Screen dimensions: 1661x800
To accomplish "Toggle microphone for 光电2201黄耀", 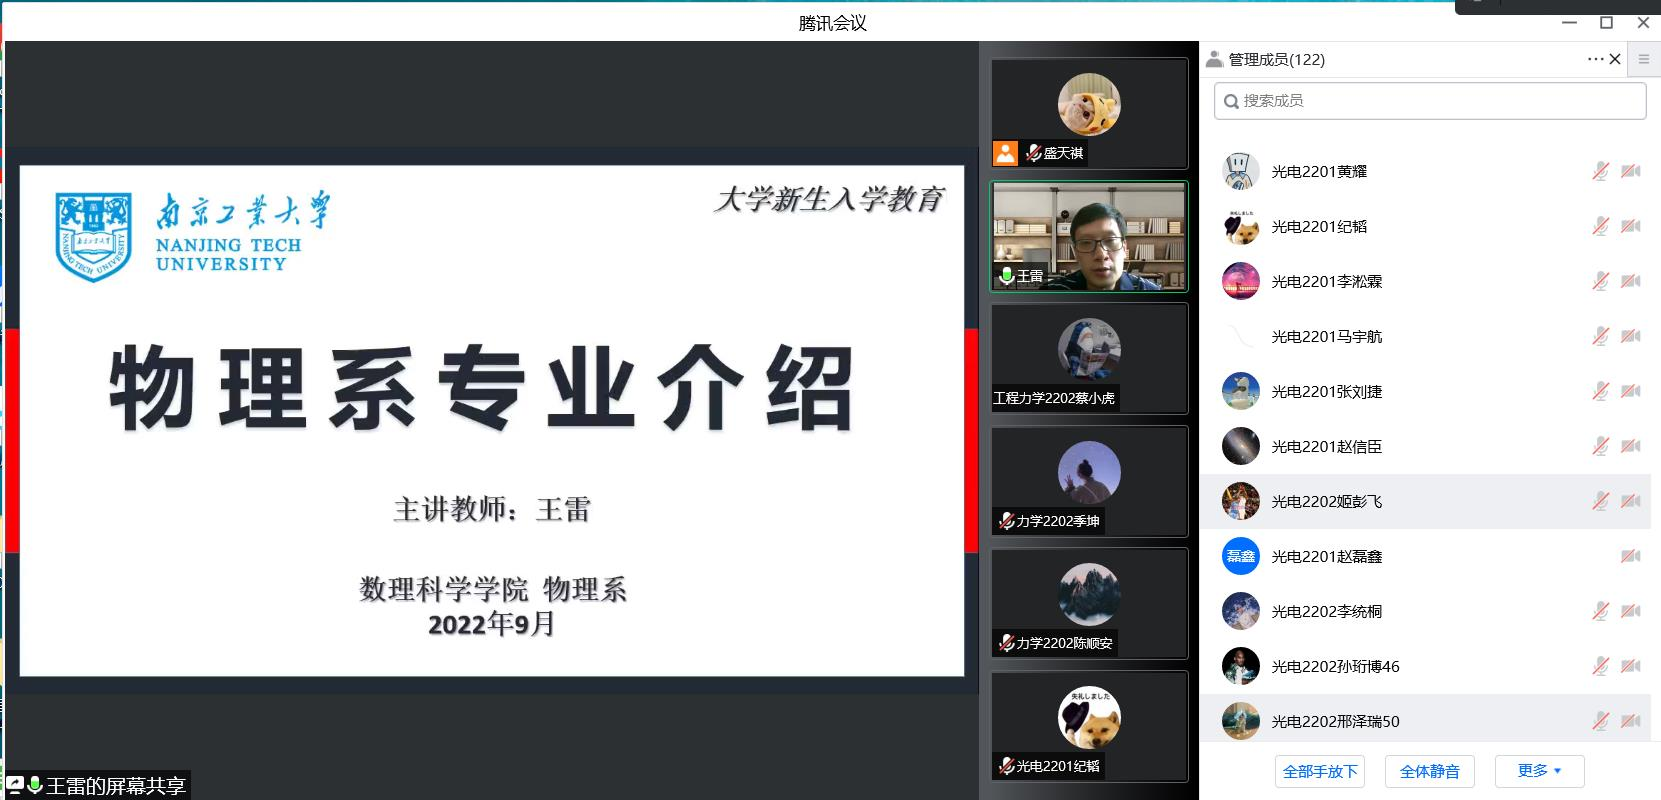I will 1600,171.
